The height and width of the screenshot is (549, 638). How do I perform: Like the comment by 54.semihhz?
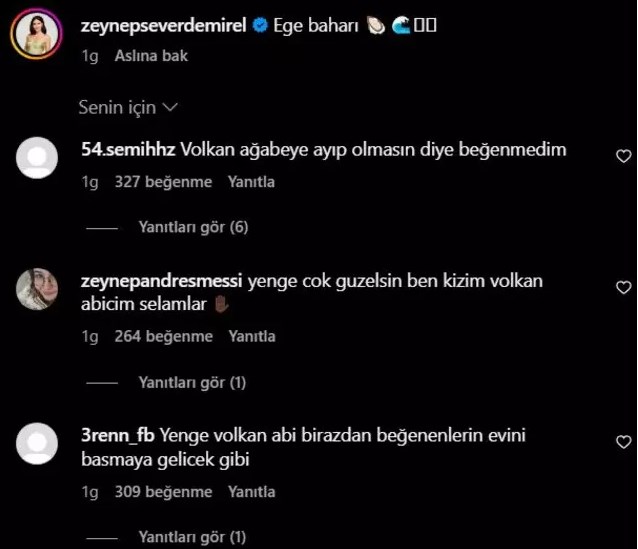click(623, 156)
